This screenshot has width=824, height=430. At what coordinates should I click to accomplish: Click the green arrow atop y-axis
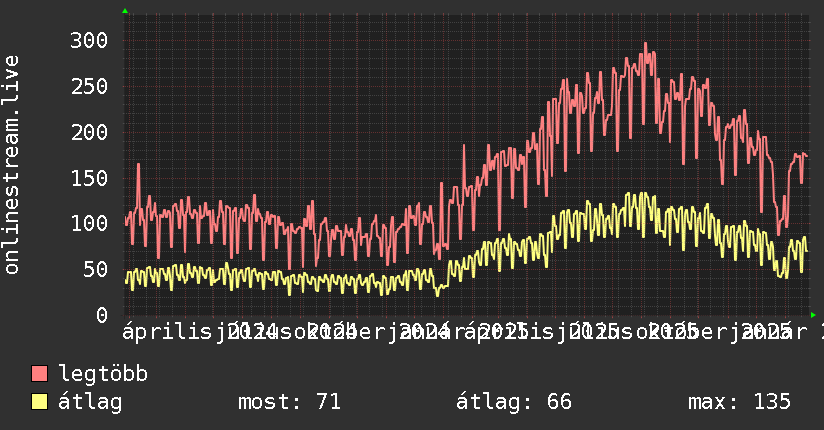125,11
